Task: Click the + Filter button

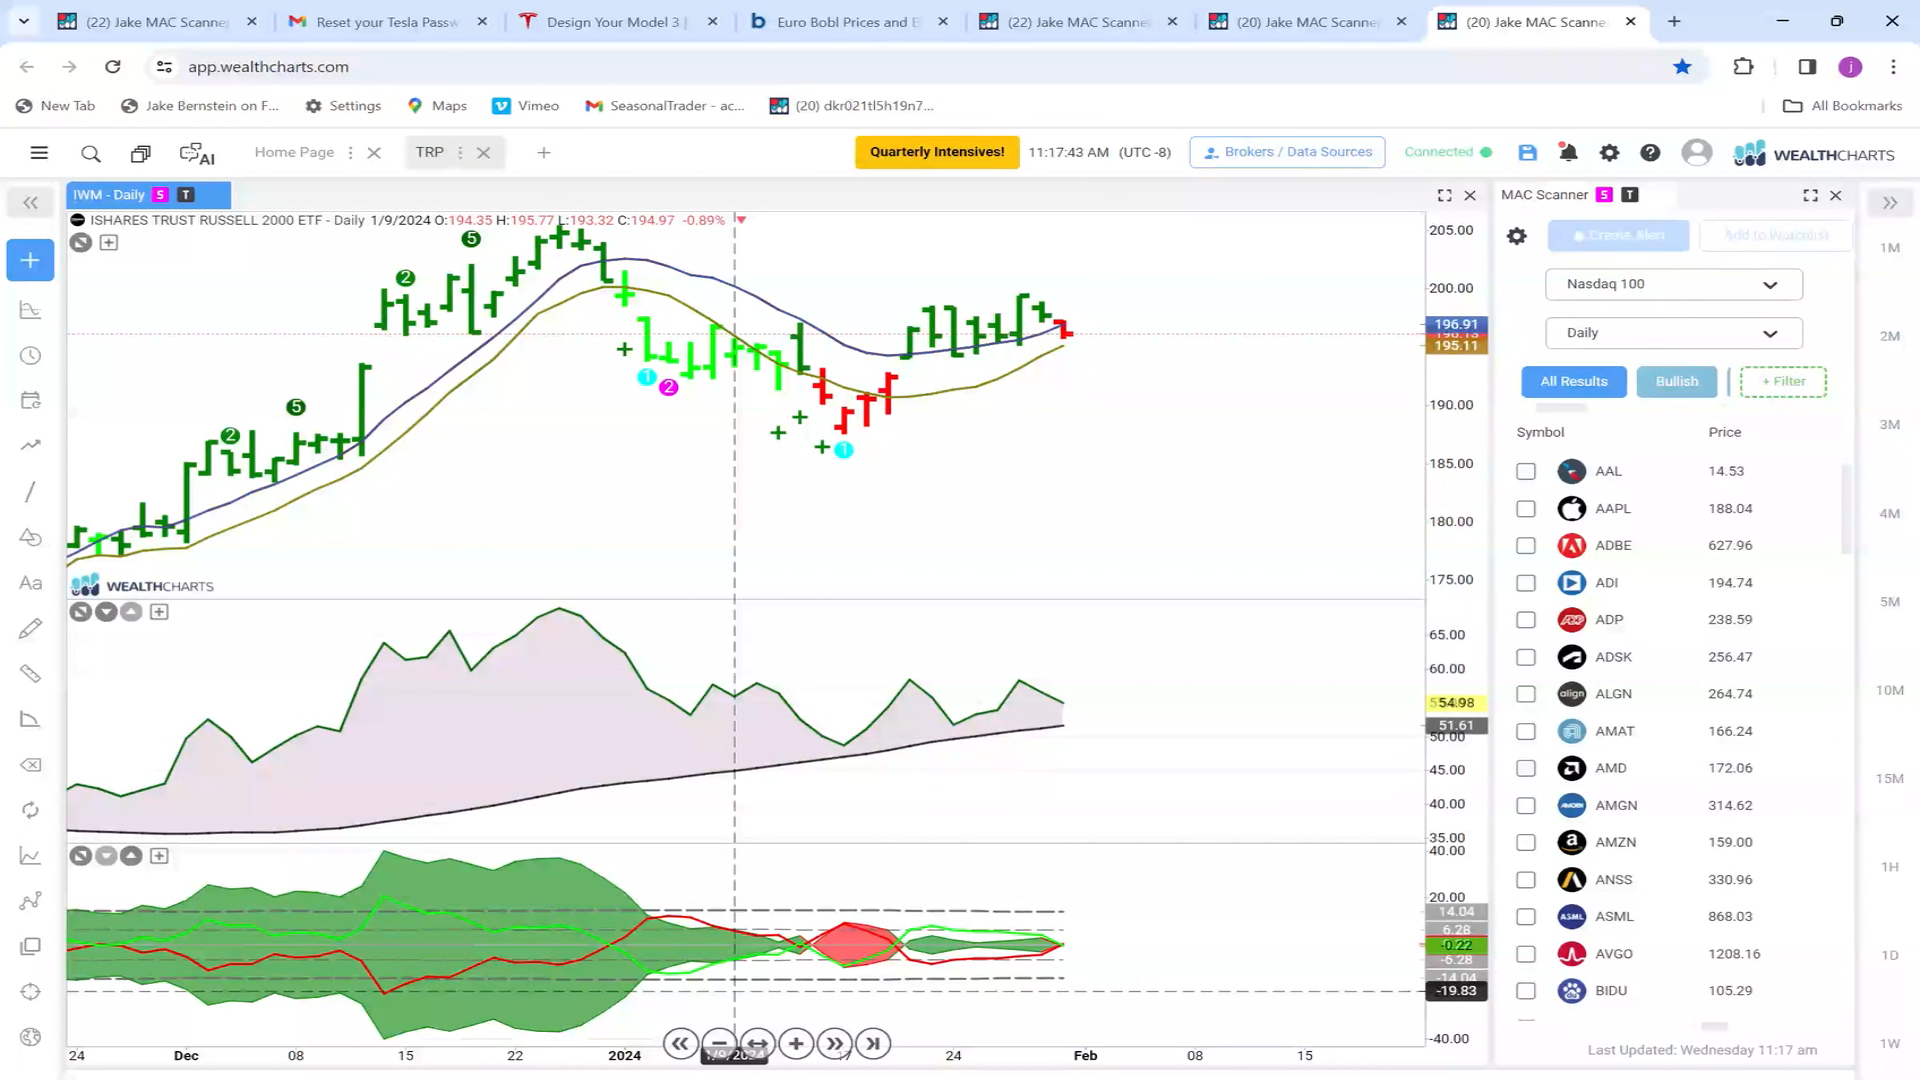Action: (x=1783, y=382)
